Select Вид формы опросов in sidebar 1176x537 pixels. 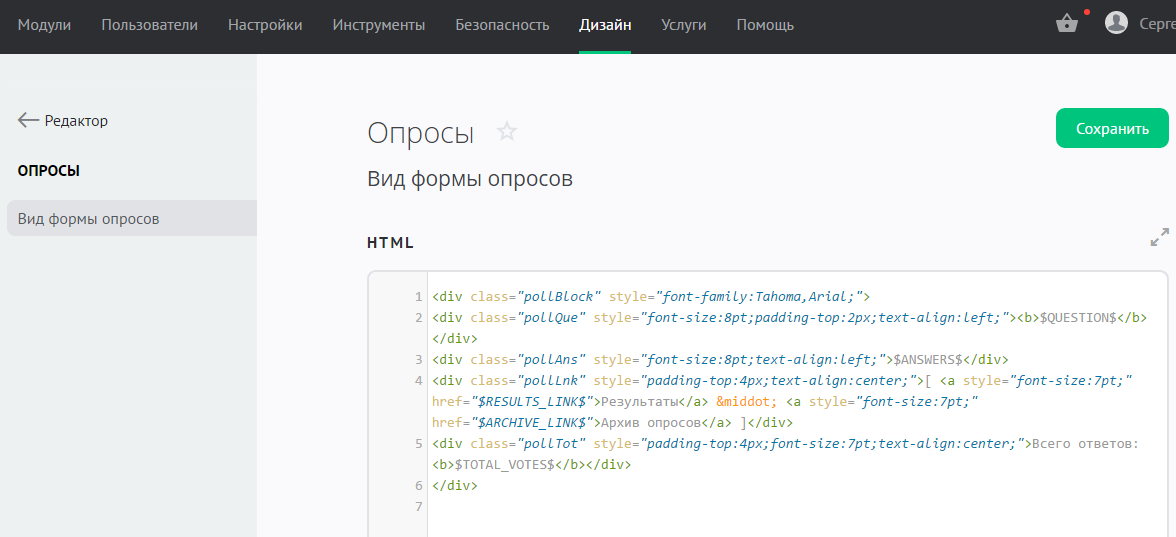tap(89, 219)
